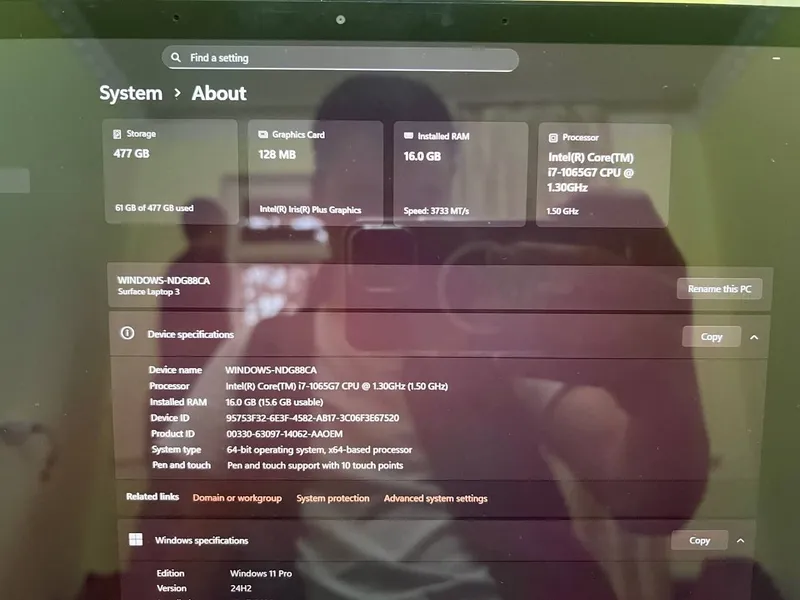The image size is (800, 600).
Task: Click the search magnifier icon
Action: tap(176, 57)
